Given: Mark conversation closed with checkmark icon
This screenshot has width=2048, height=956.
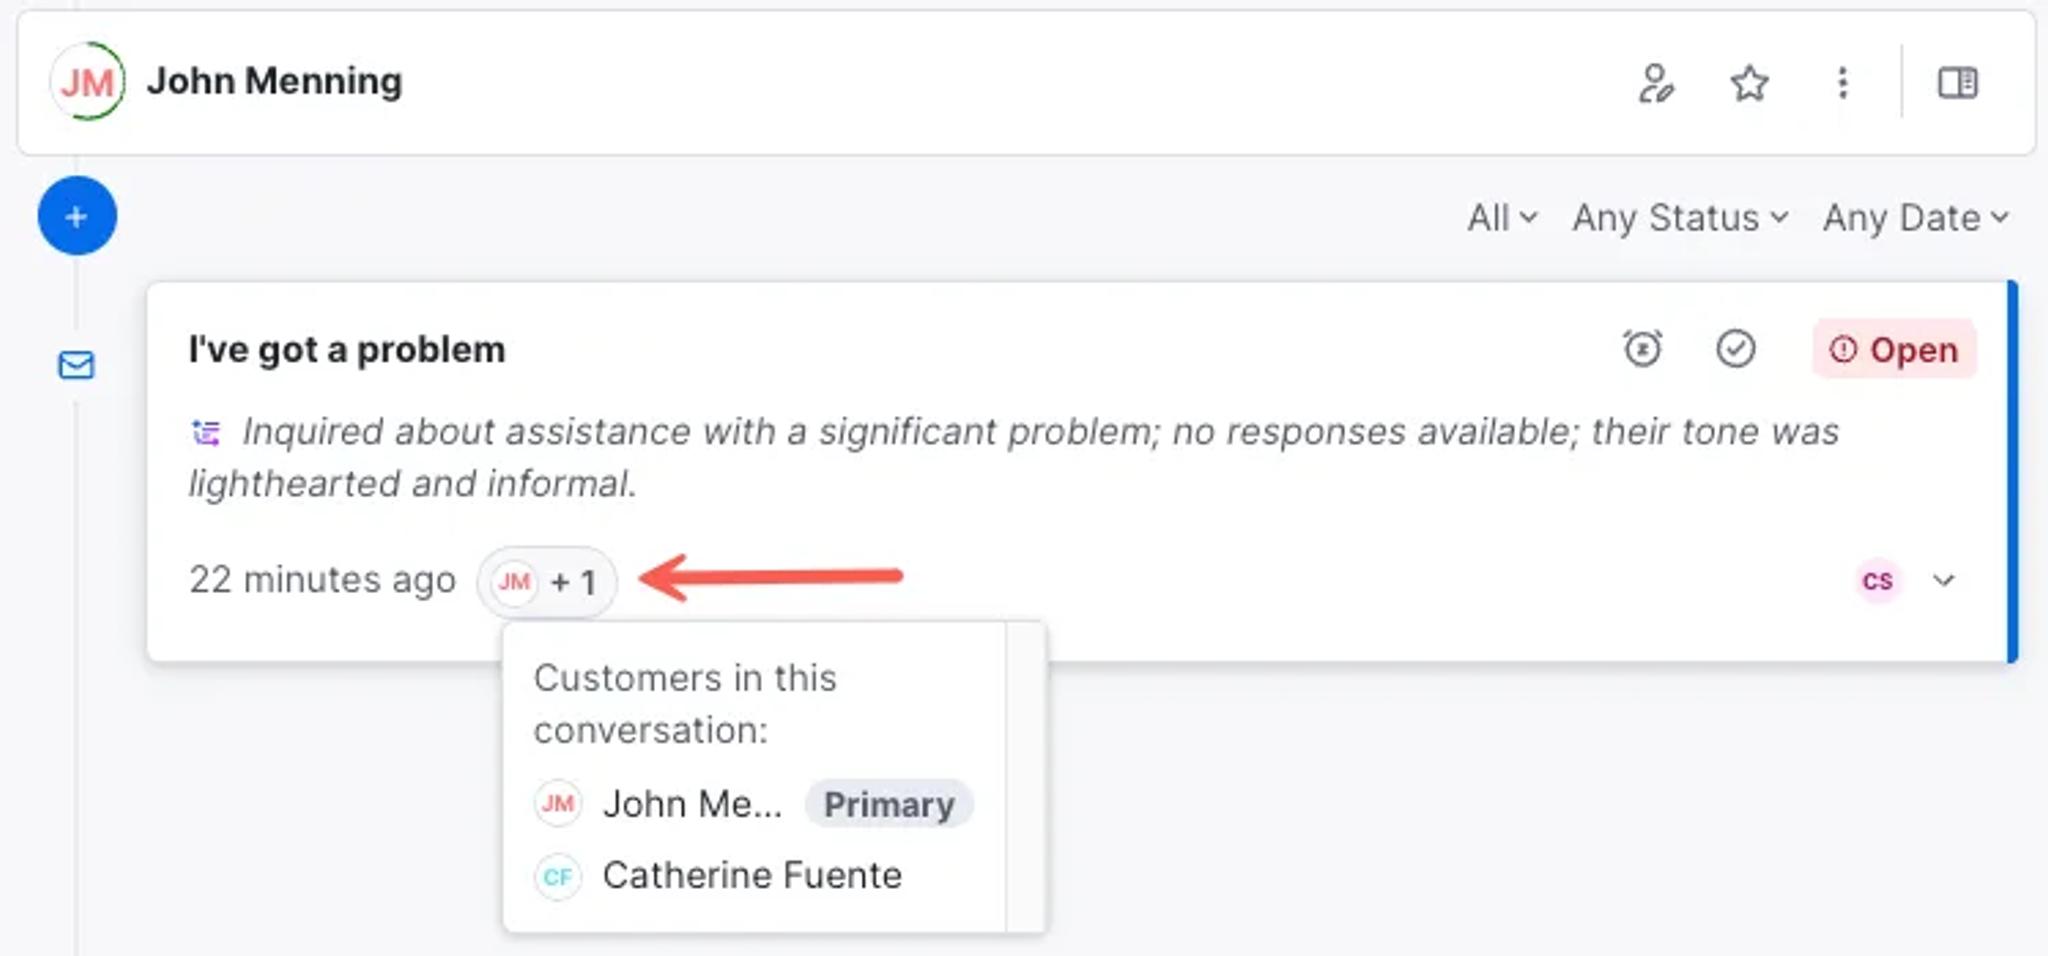Looking at the screenshot, I should pos(1735,349).
